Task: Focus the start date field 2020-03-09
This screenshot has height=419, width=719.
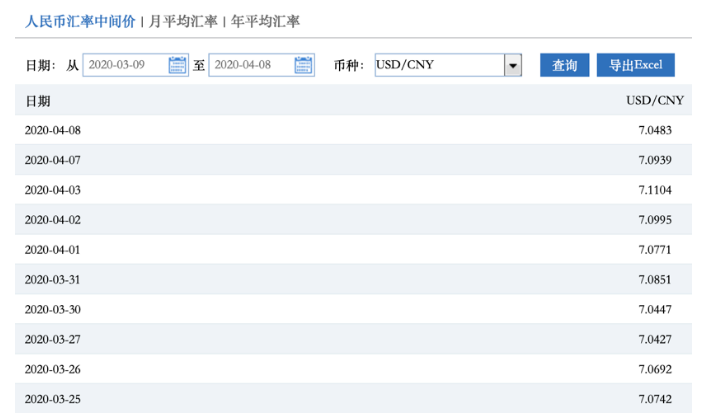Action: tap(125, 66)
